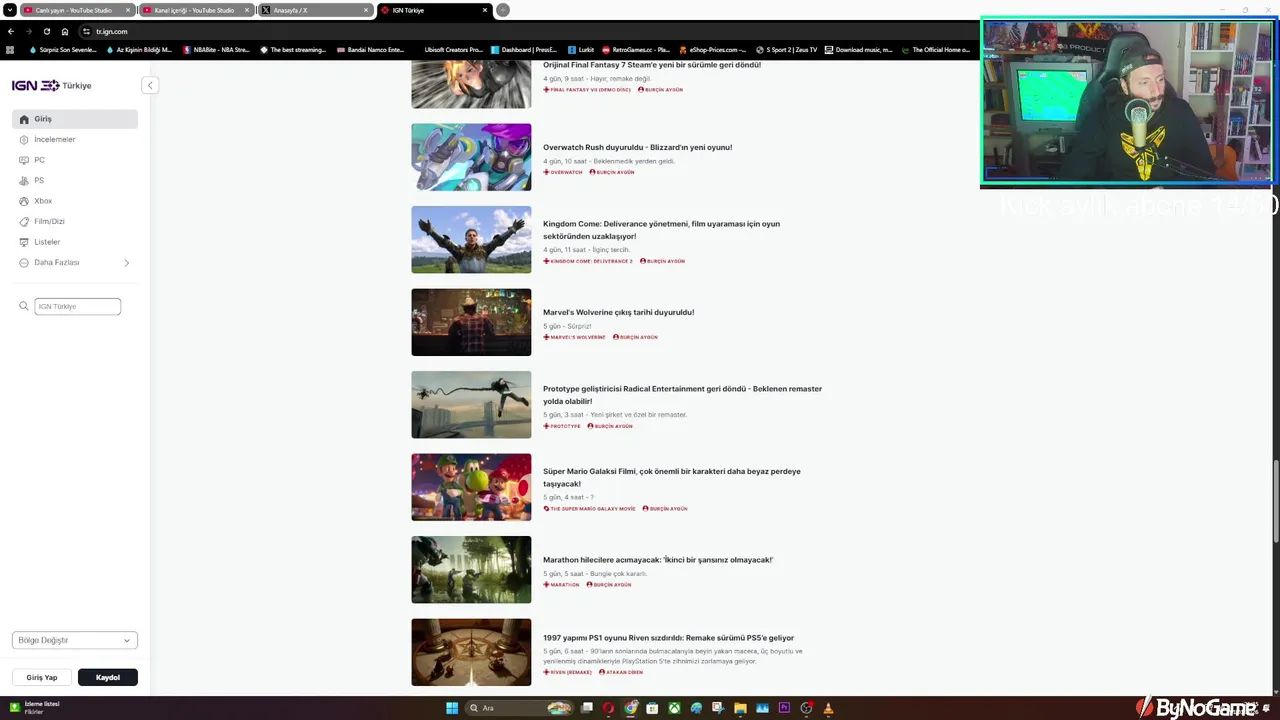Focus the IGN Türkiye search field

[78, 306]
